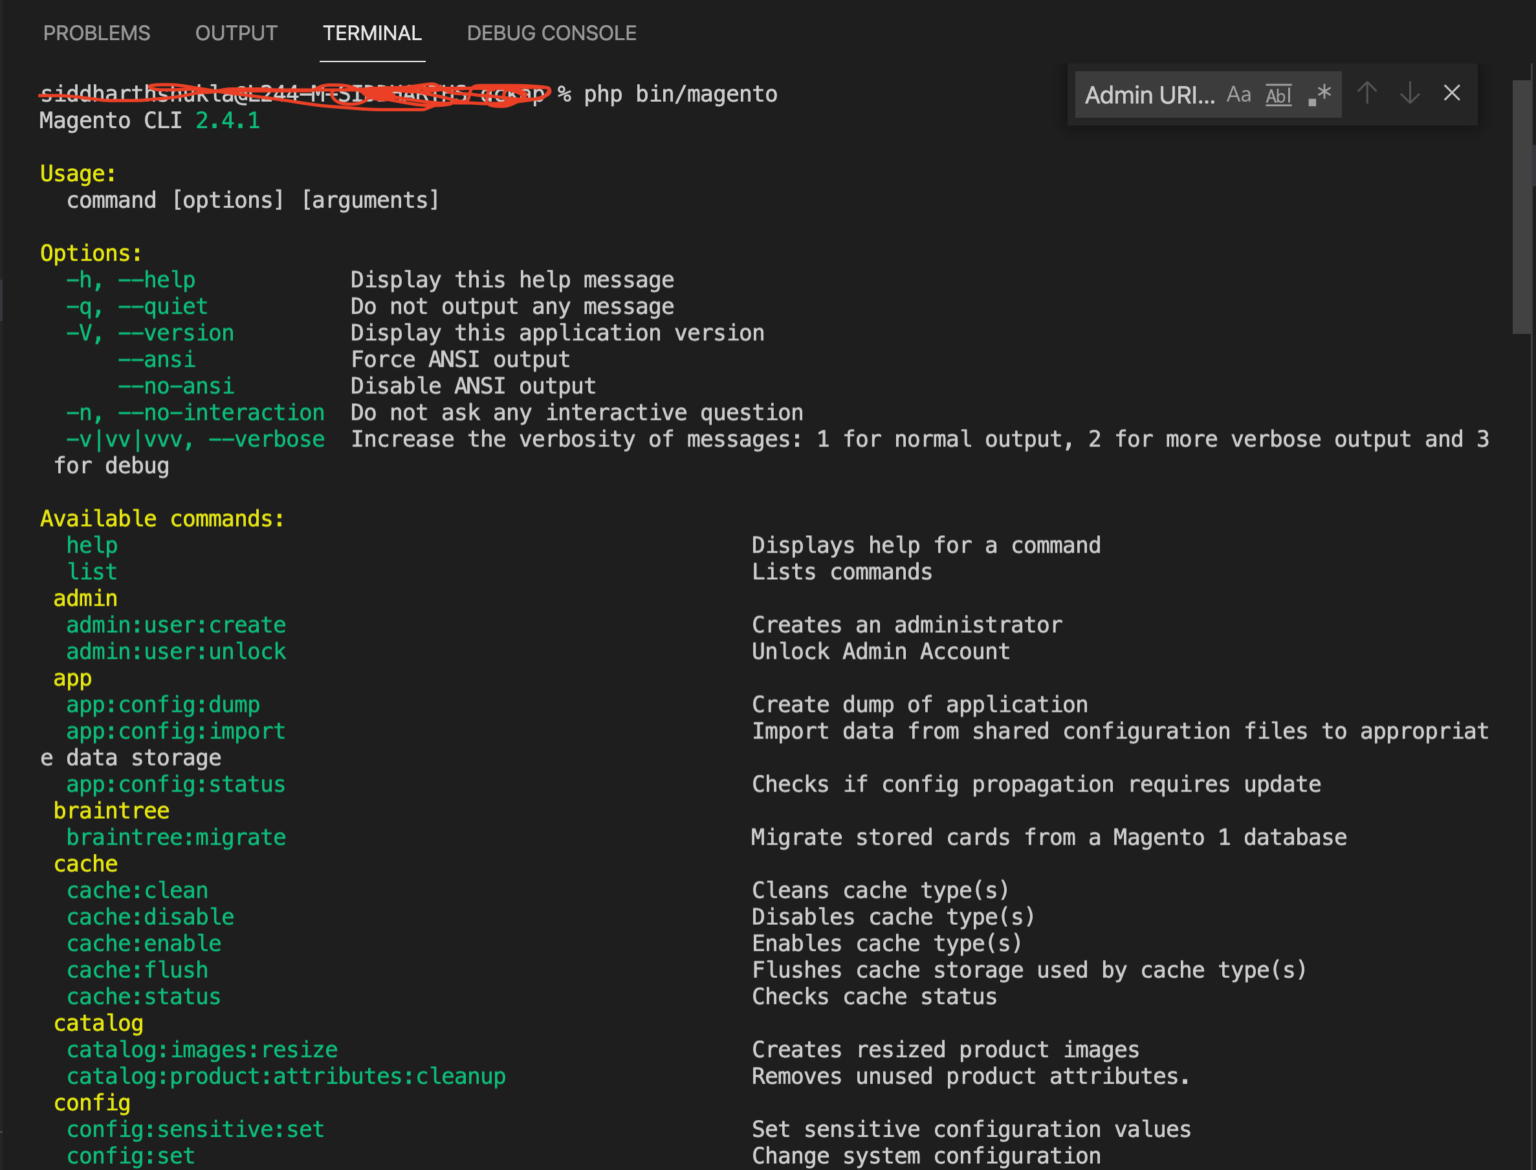
Task: Click the '-q, --quiet' option
Action: (x=137, y=307)
